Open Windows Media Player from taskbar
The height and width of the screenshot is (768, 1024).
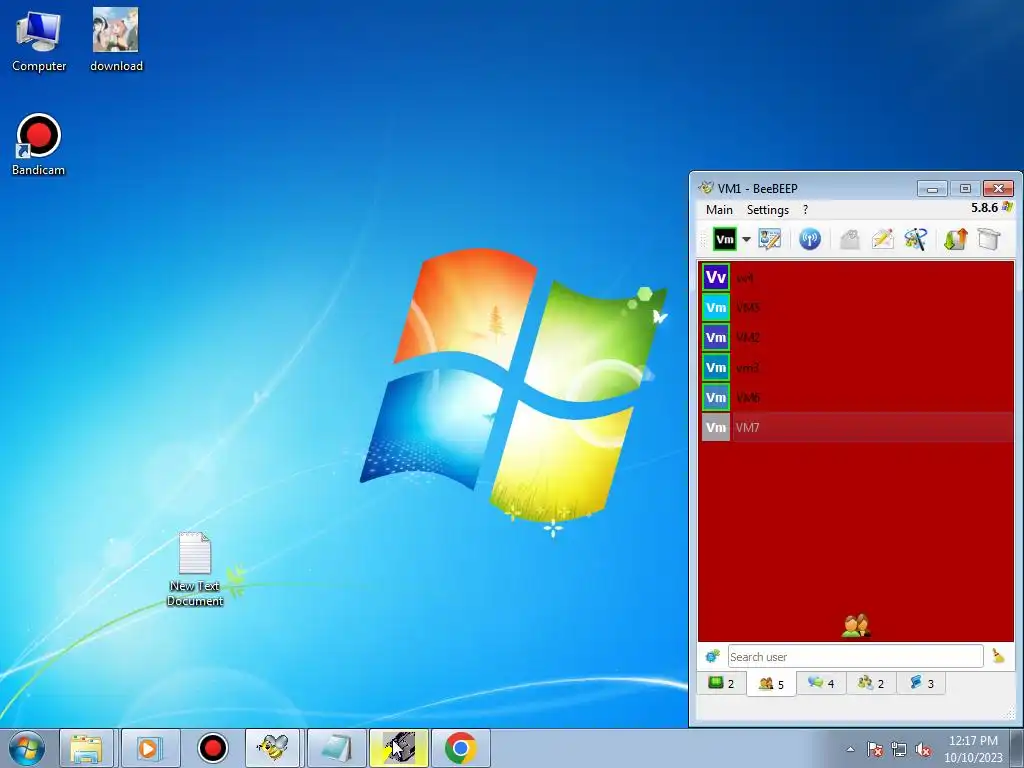[150, 748]
